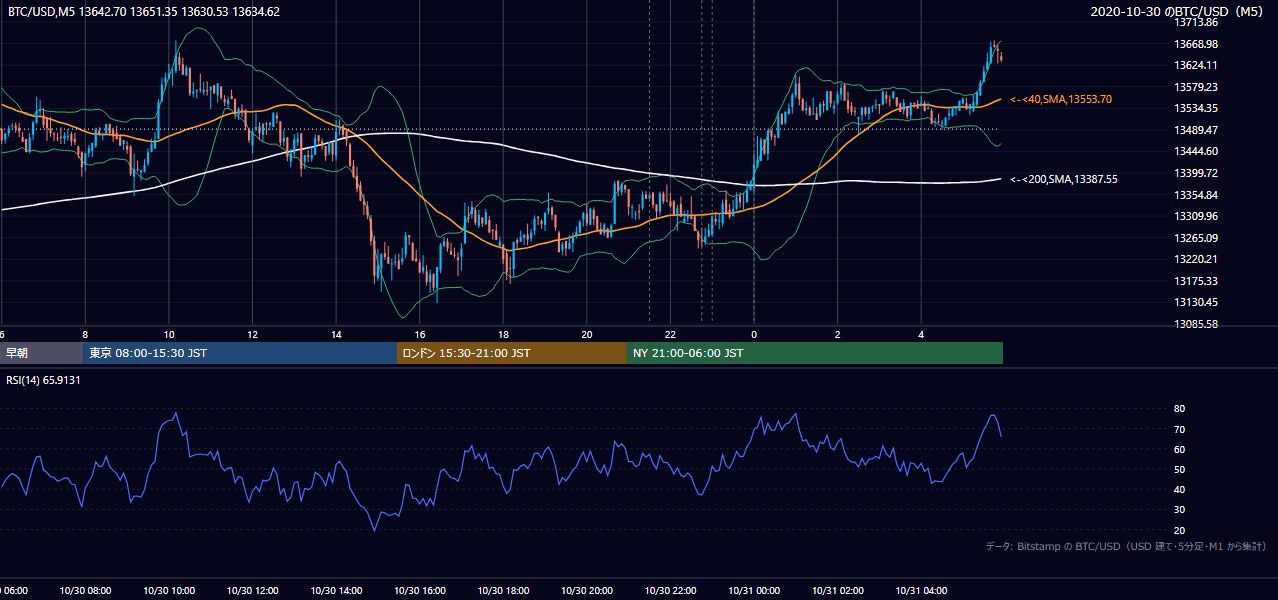This screenshot has width=1278, height=600.
Task: Select the NY 21:00-06:00 JST session bar
Action: point(815,353)
